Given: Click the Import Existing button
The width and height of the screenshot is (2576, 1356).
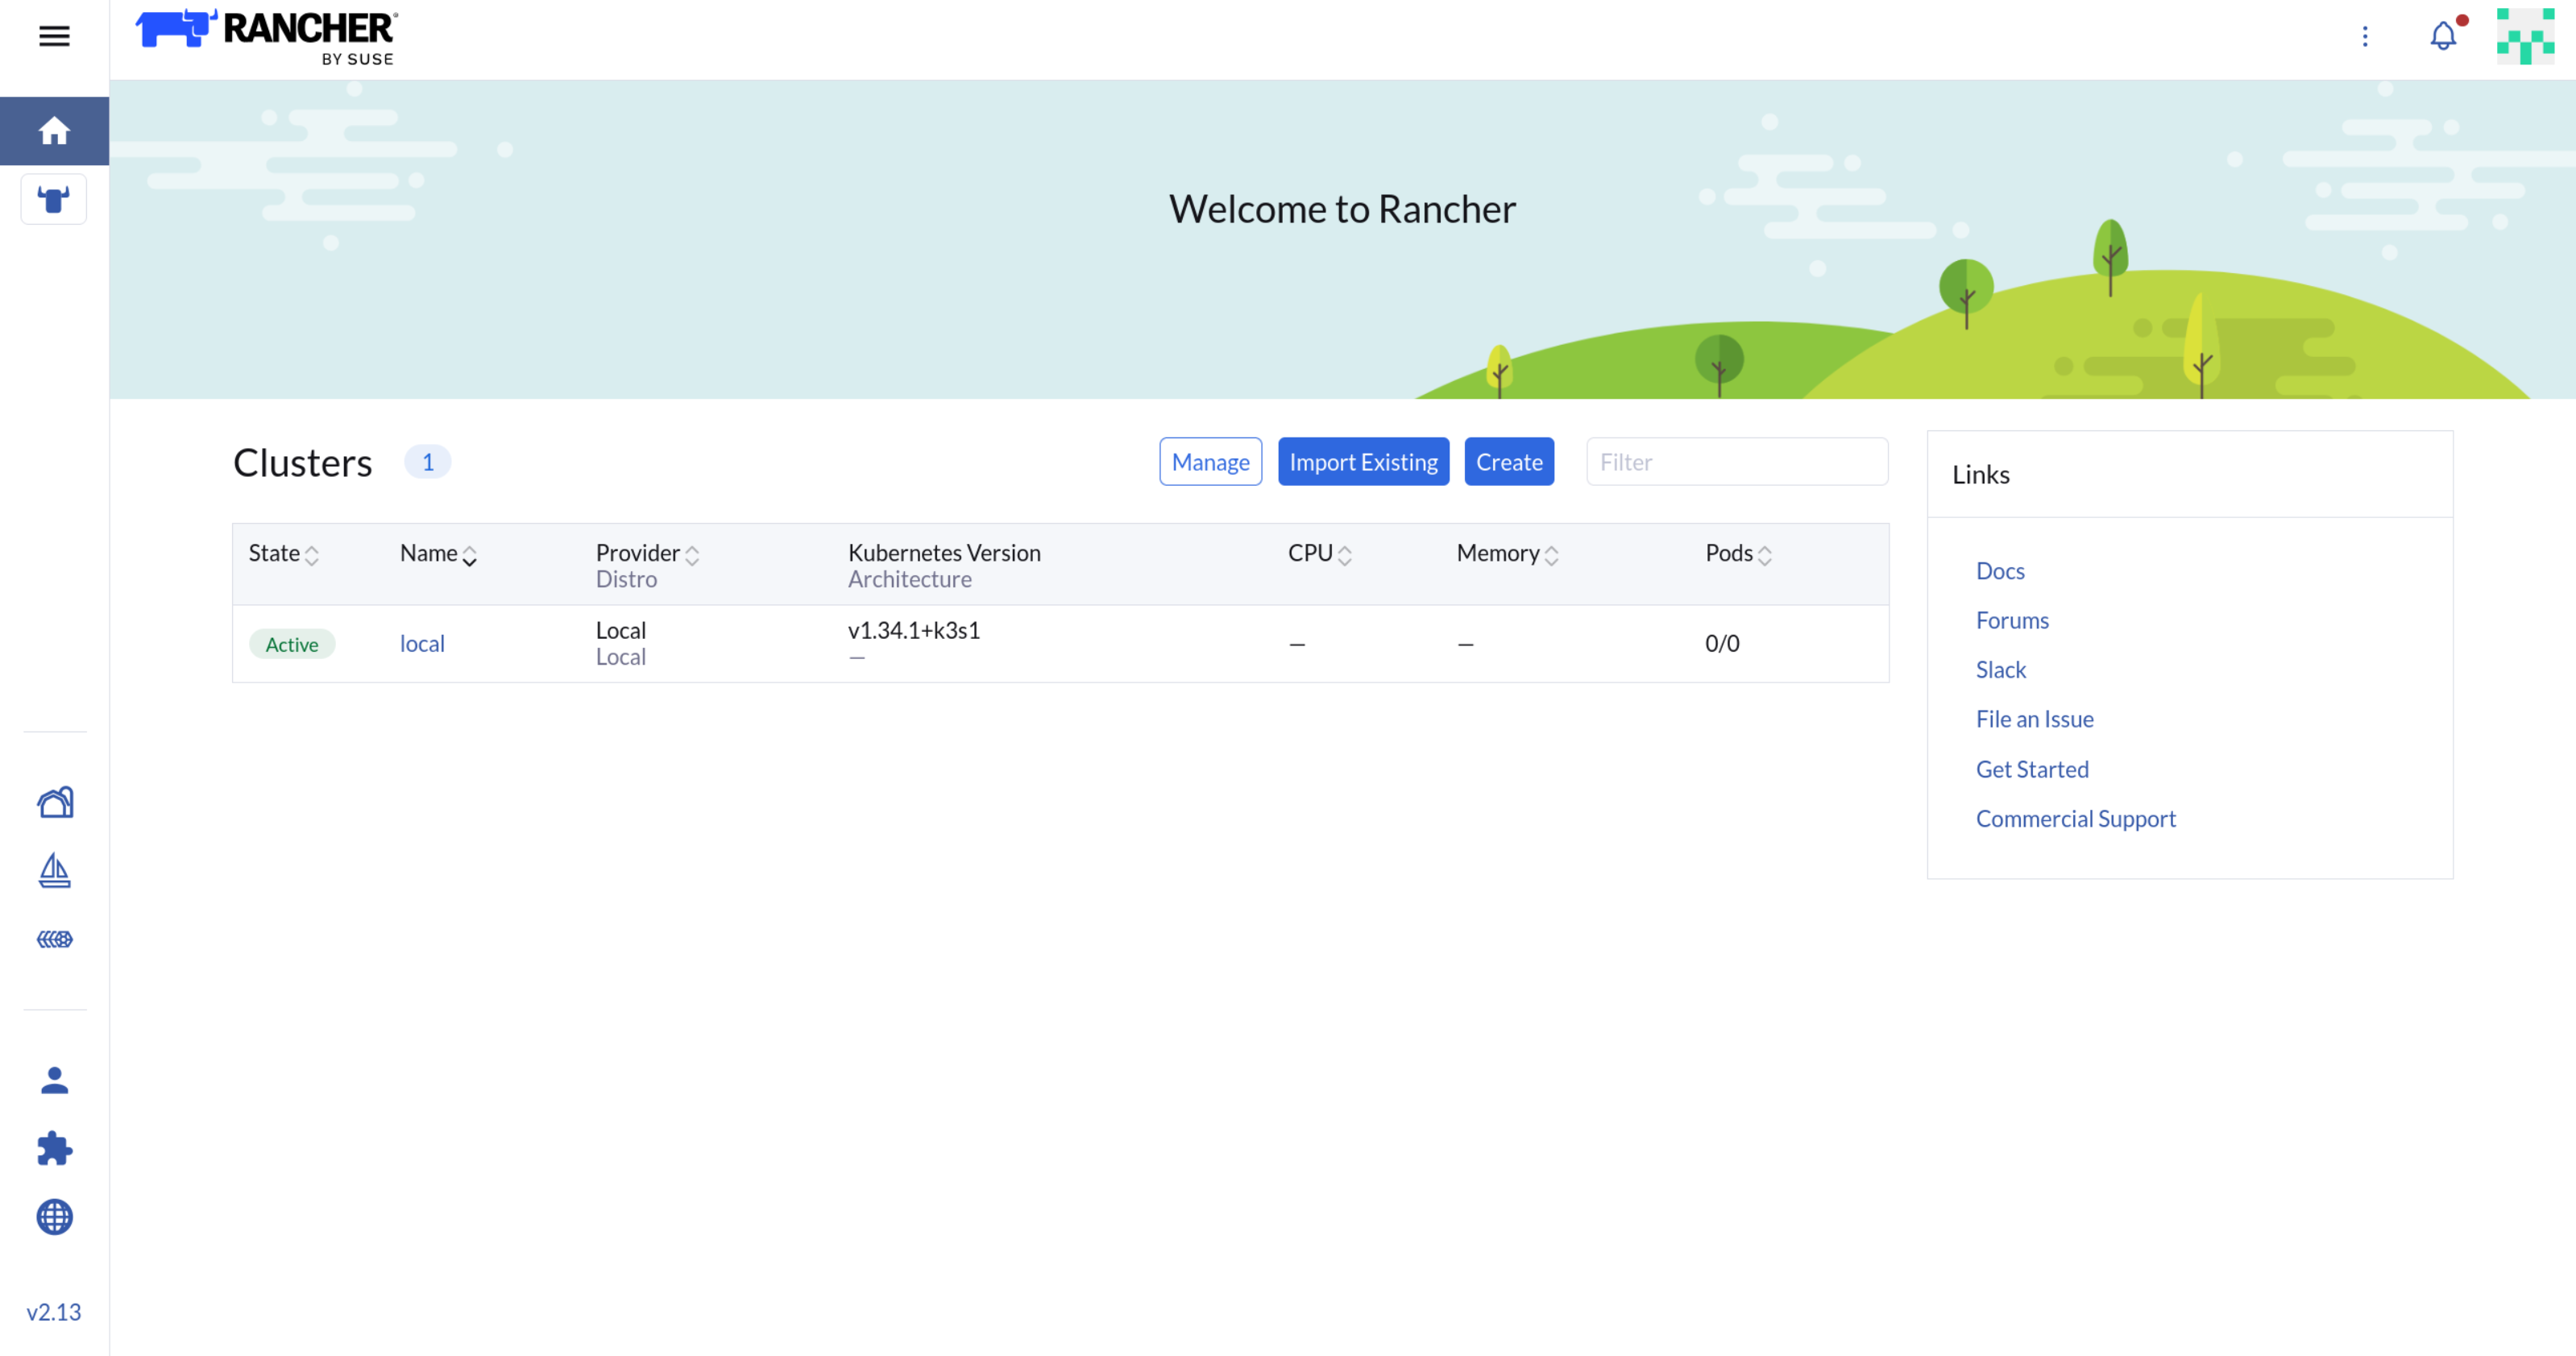Looking at the screenshot, I should tap(1362, 462).
